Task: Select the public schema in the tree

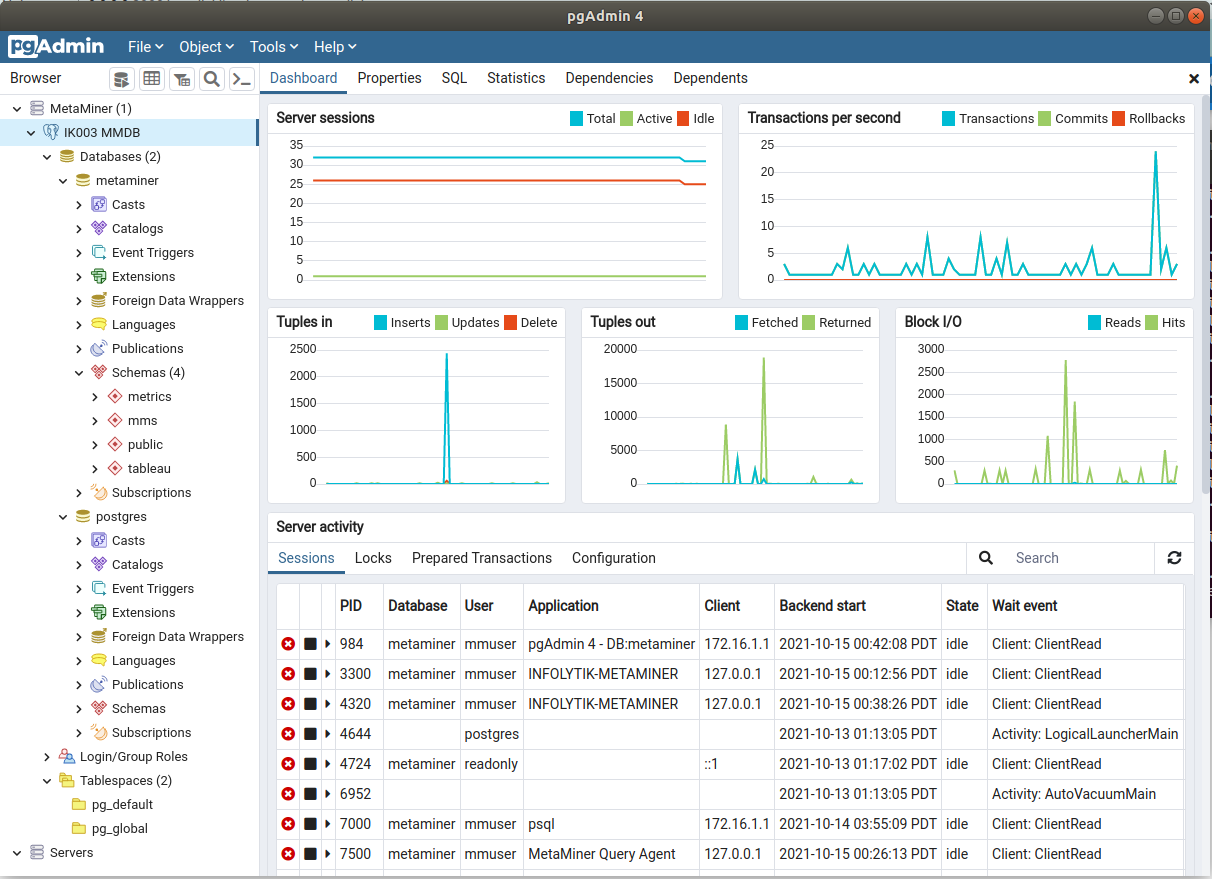Action: coord(145,445)
